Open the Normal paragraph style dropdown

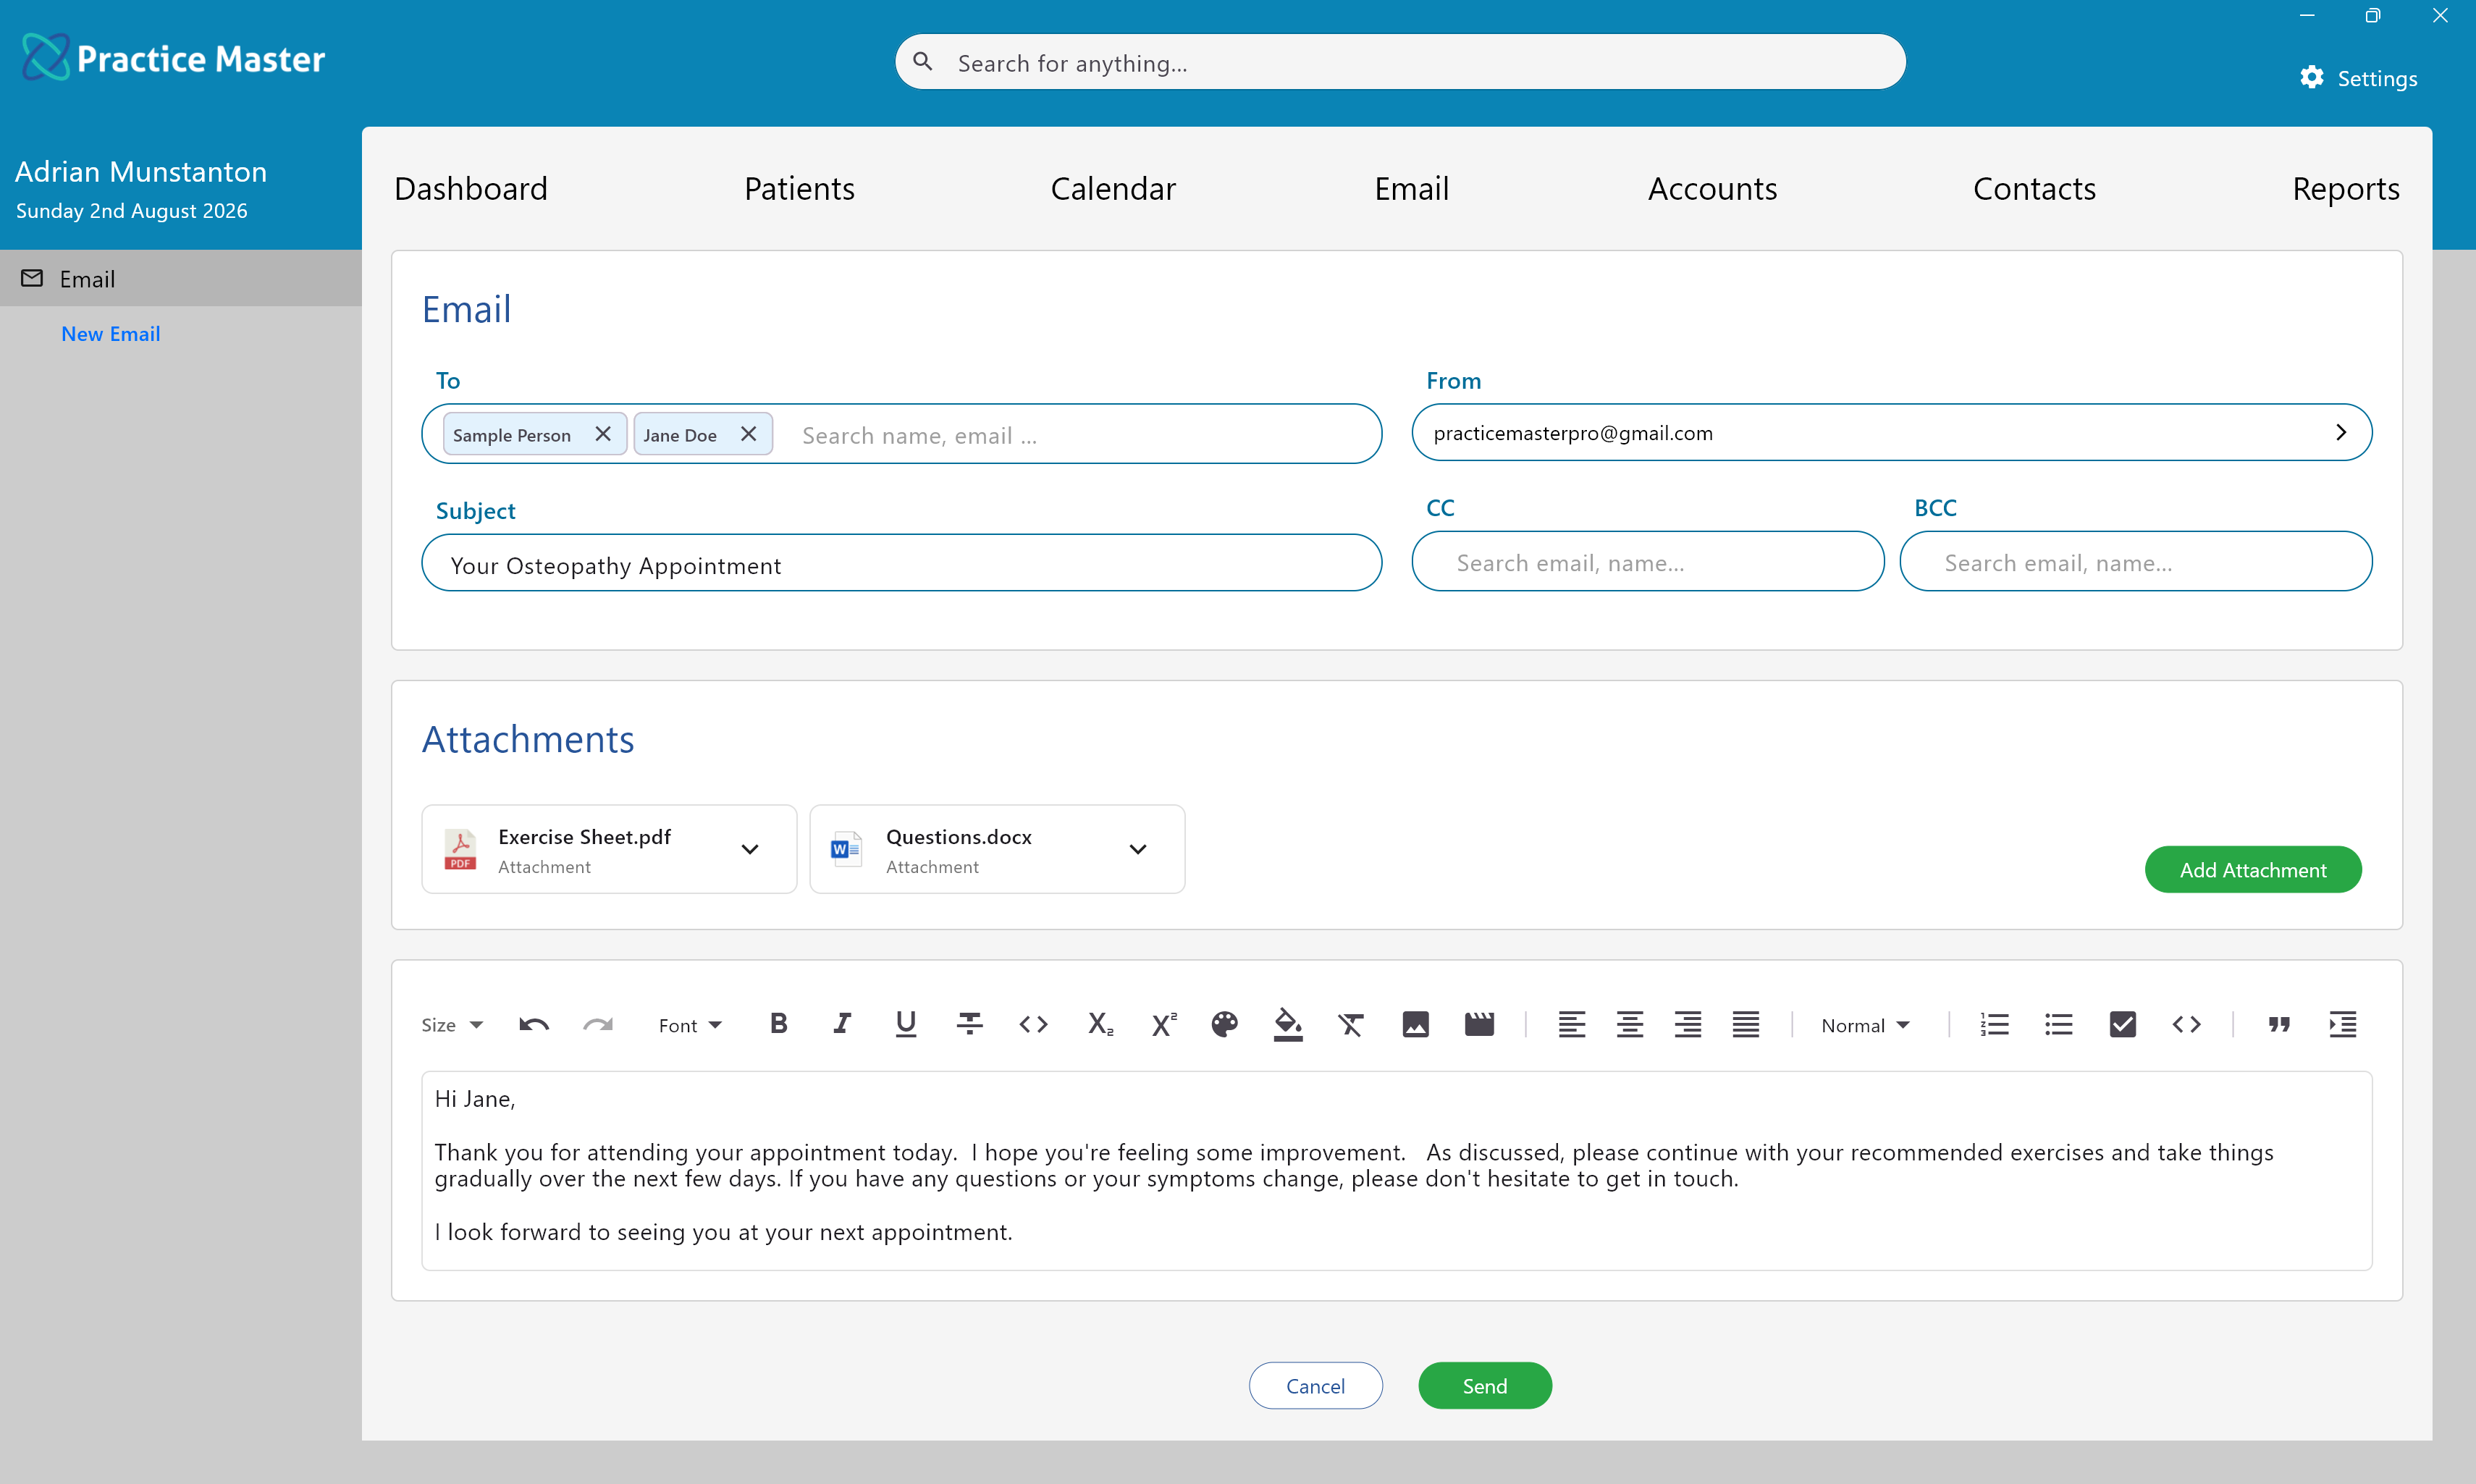pos(1866,1025)
